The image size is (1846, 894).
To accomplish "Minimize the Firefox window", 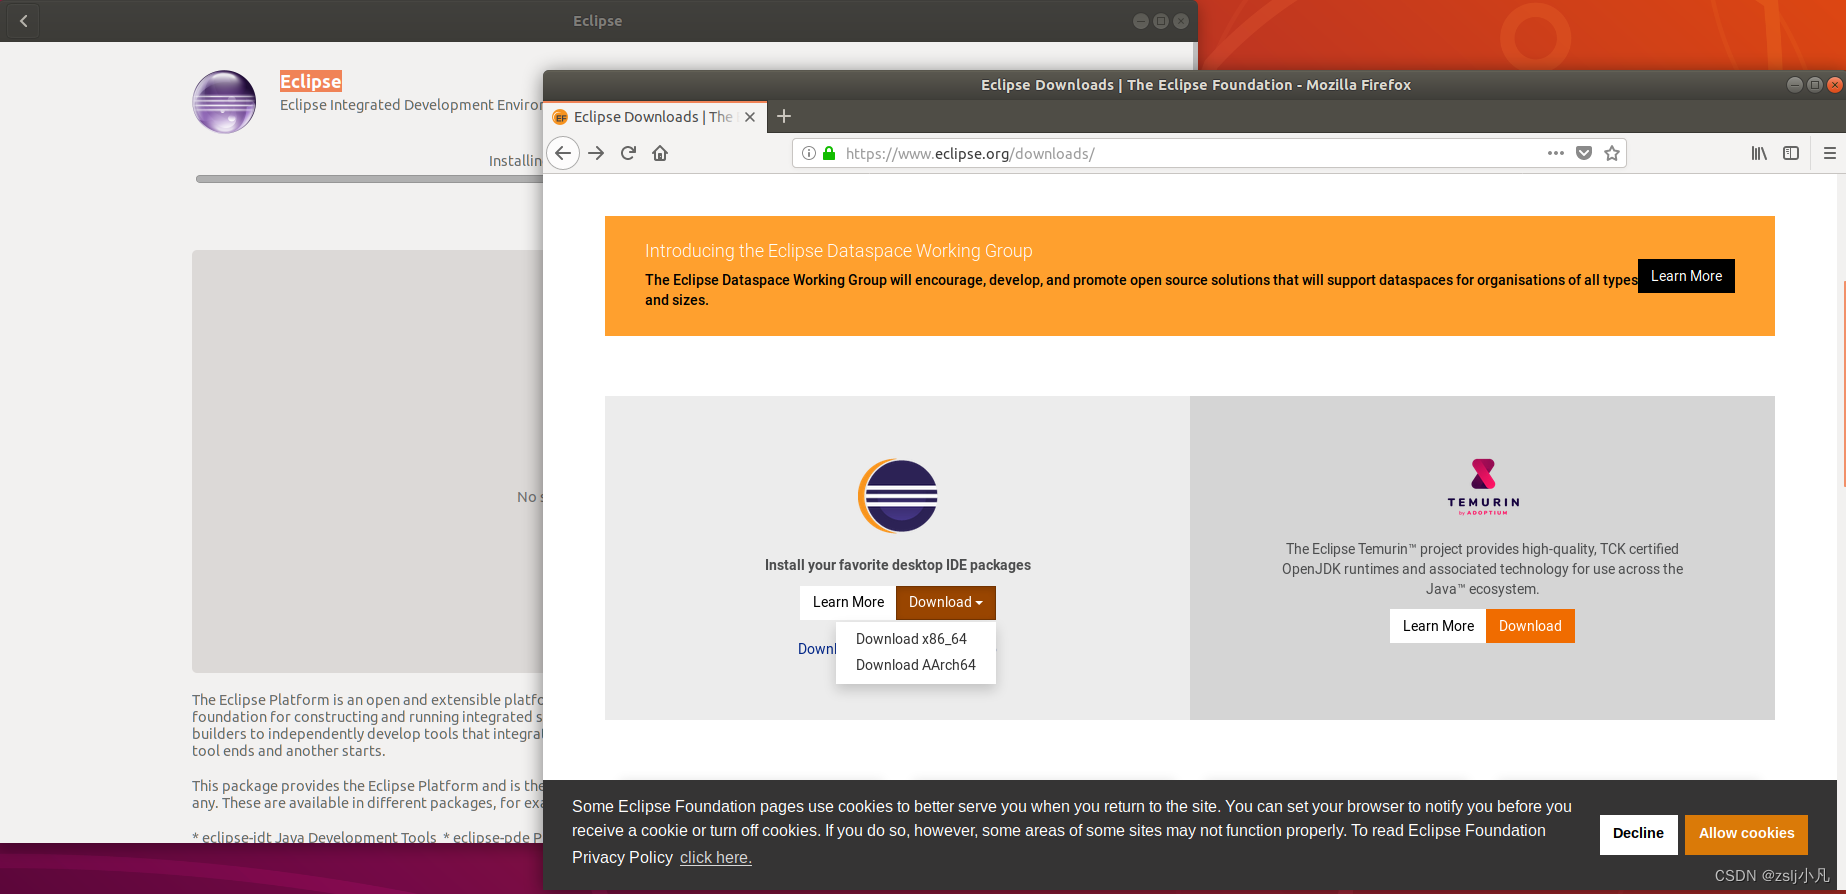I will point(1794,85).
